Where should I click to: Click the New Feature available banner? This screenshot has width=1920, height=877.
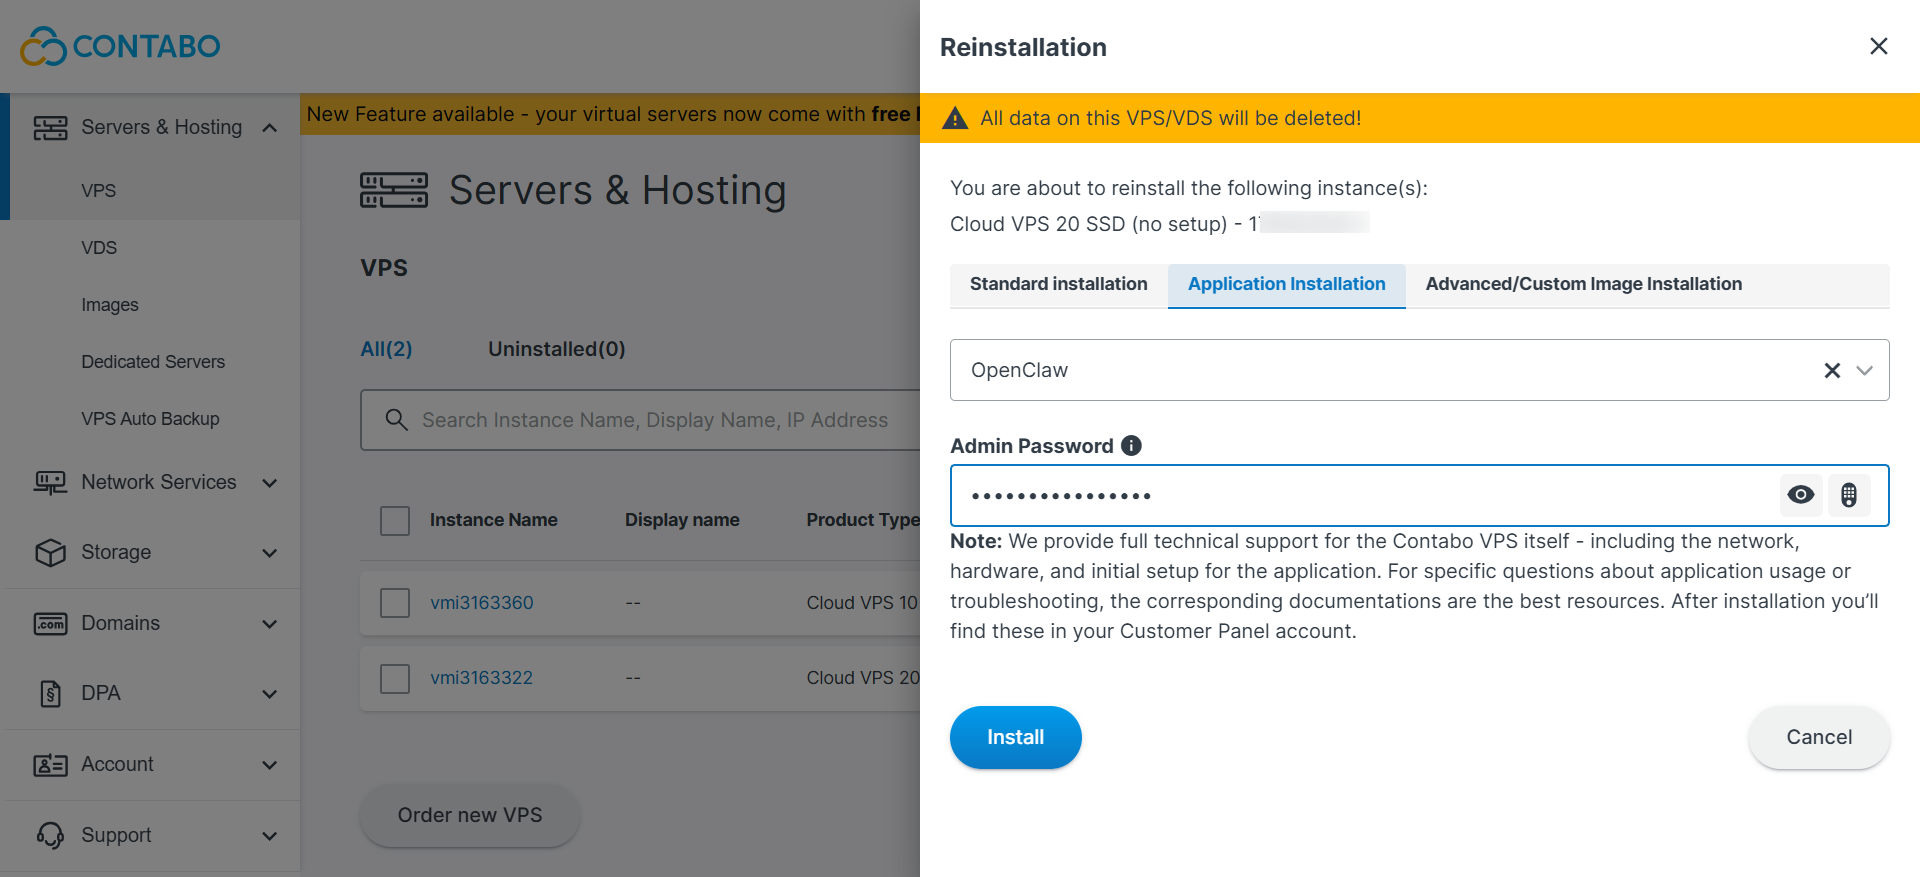pyautogui.click(x=610, y=114)
